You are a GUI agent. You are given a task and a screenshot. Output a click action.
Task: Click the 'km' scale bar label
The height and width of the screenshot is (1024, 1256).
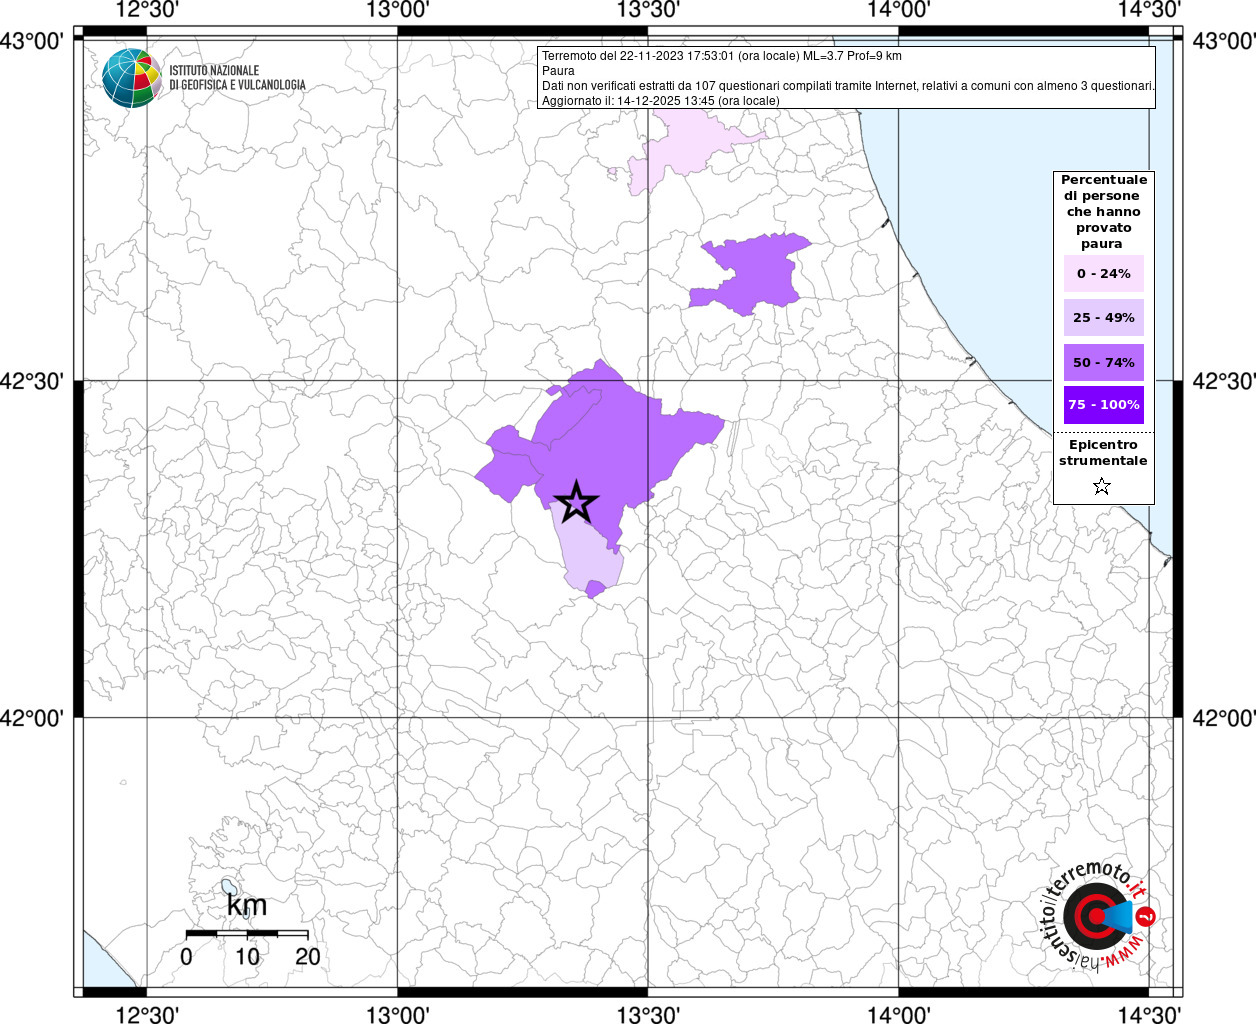point(247,905)
